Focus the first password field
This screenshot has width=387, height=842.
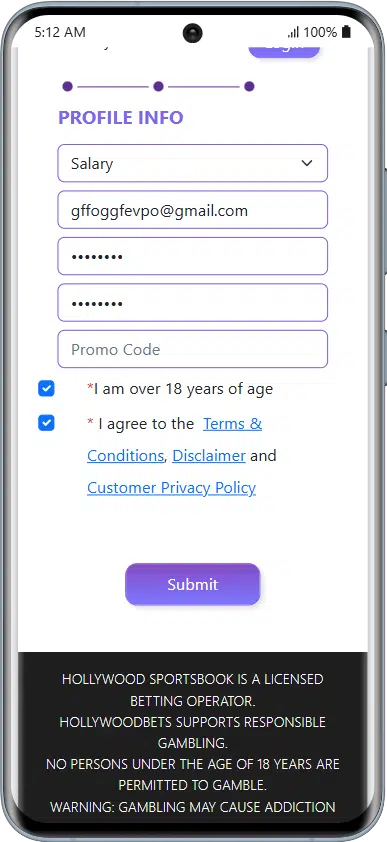(x=193, y=256)
